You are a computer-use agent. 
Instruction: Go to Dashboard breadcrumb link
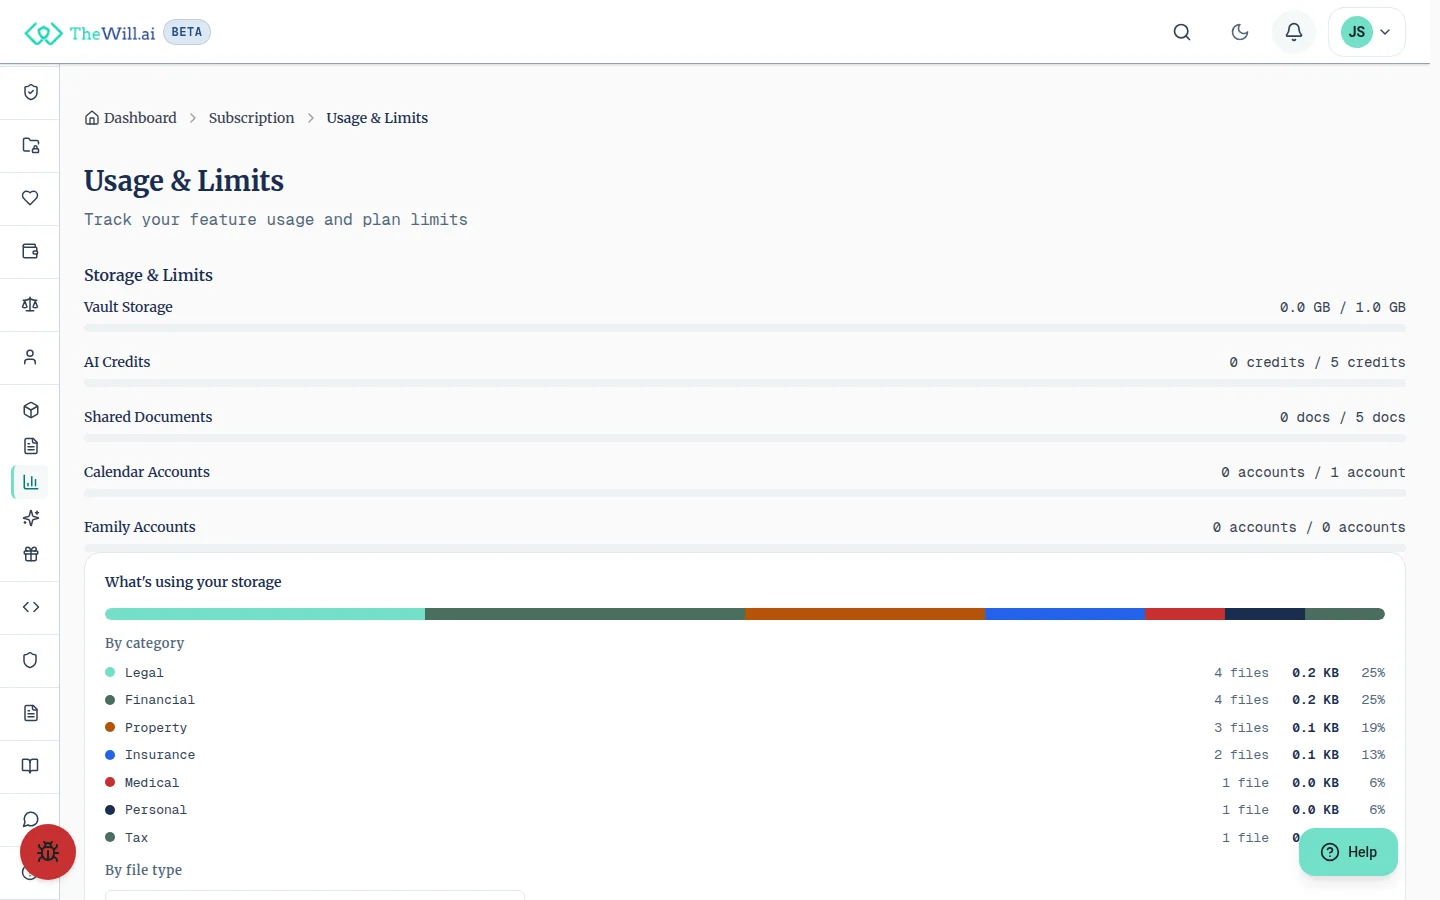click(x=131, y=118)
